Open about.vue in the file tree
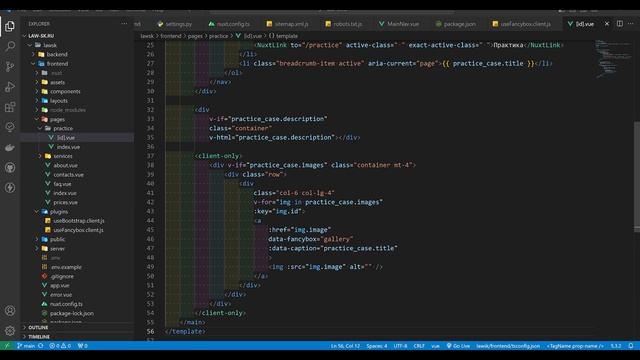 (78, 165)
